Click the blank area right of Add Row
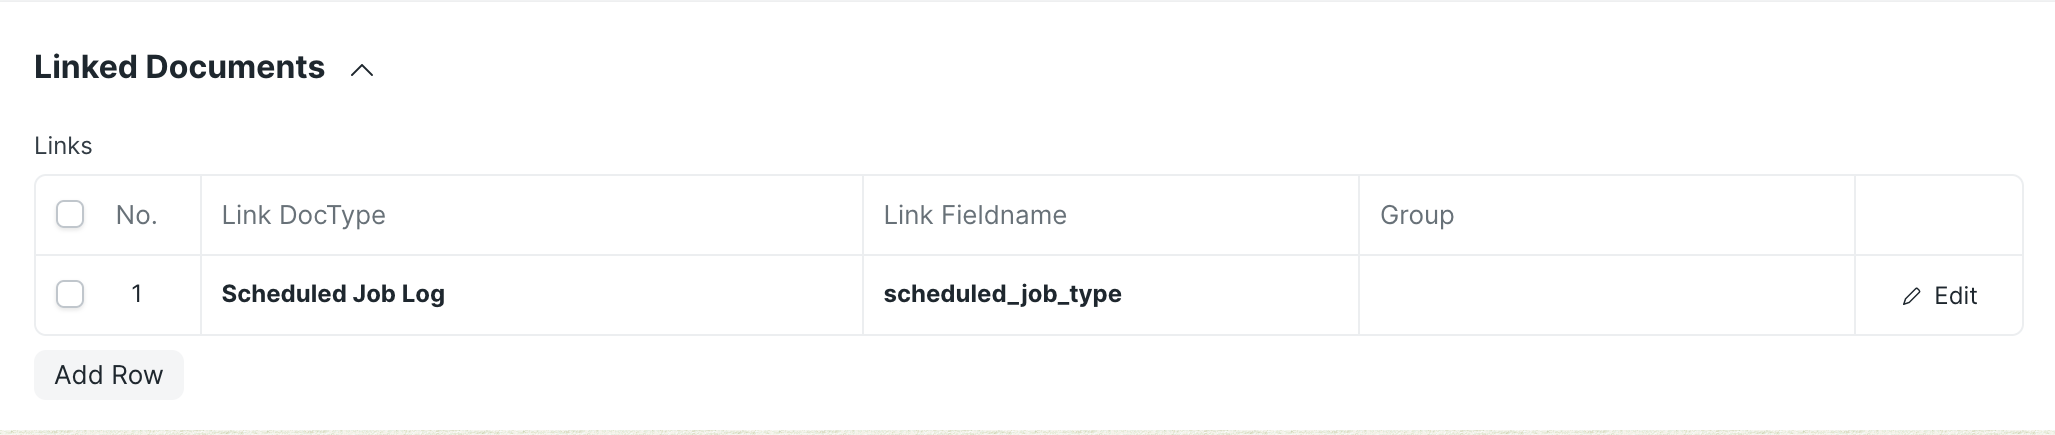Viewport: 2055px width, 435px height. 1000,375
